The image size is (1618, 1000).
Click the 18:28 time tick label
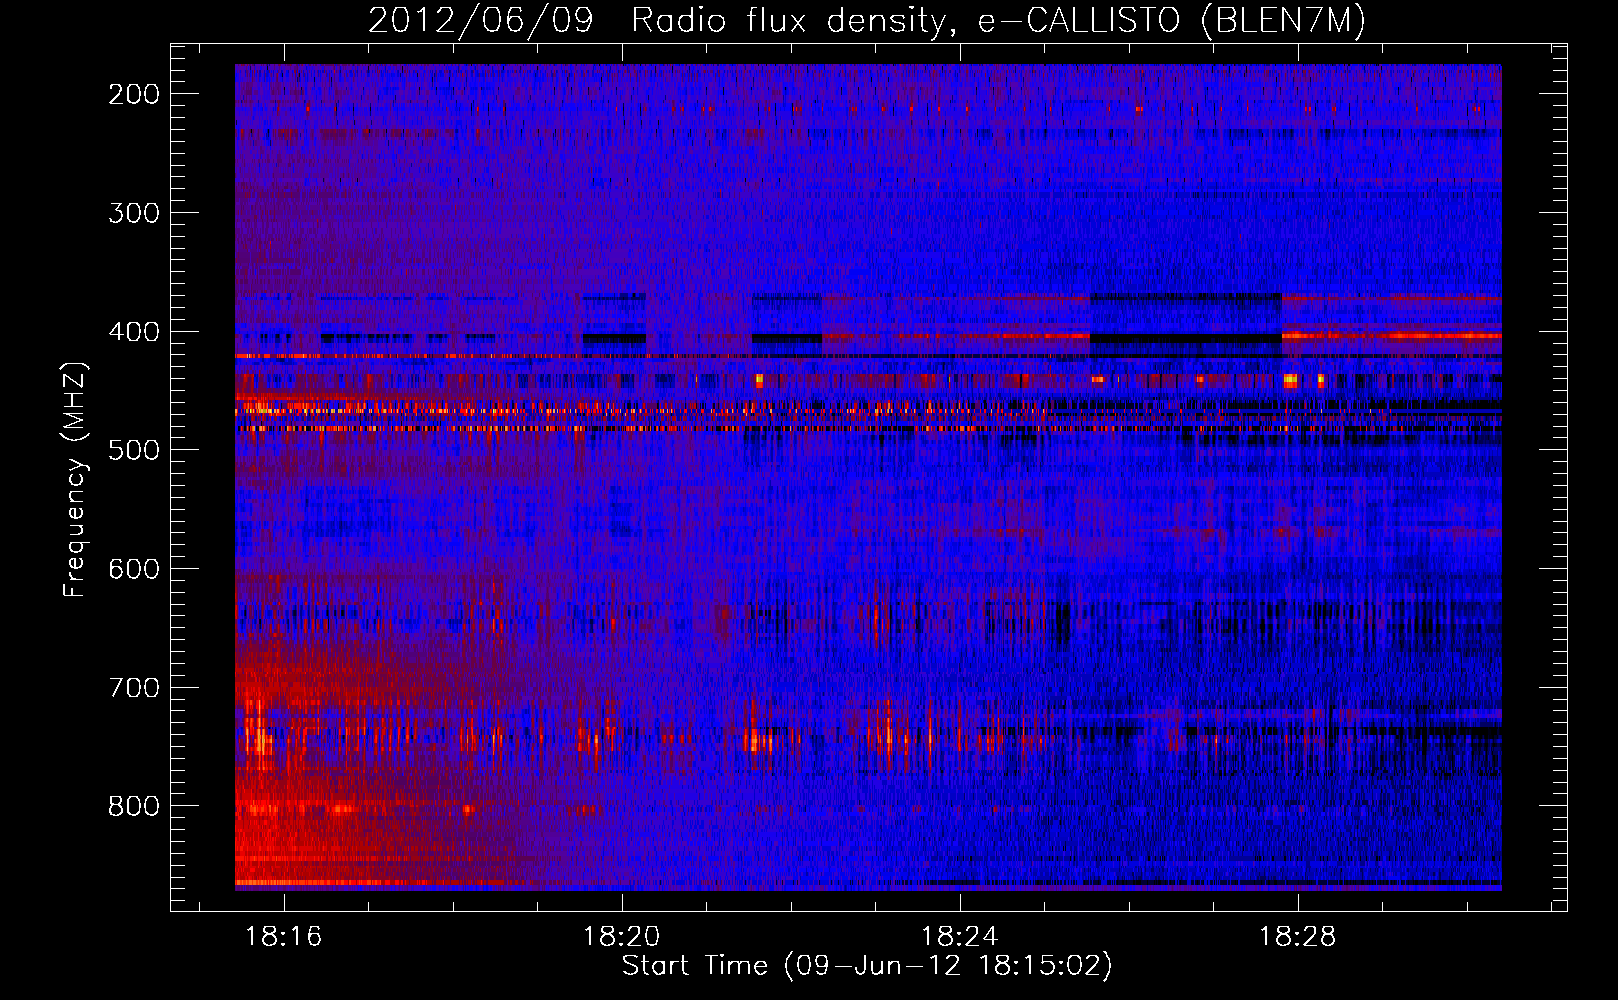click(1298, 937)
